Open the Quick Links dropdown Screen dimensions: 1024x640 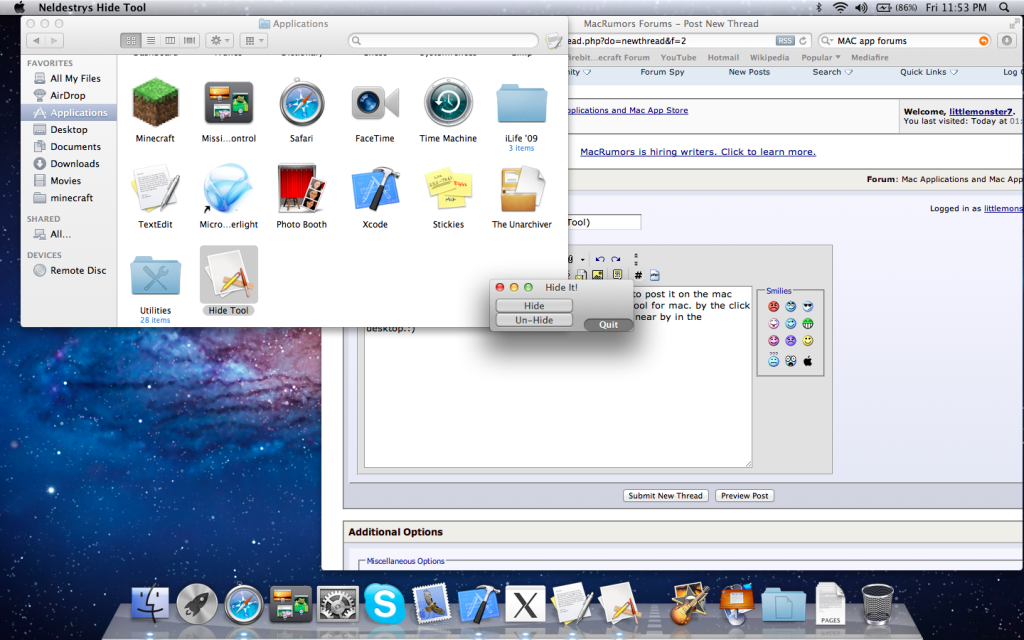point(929,72)
